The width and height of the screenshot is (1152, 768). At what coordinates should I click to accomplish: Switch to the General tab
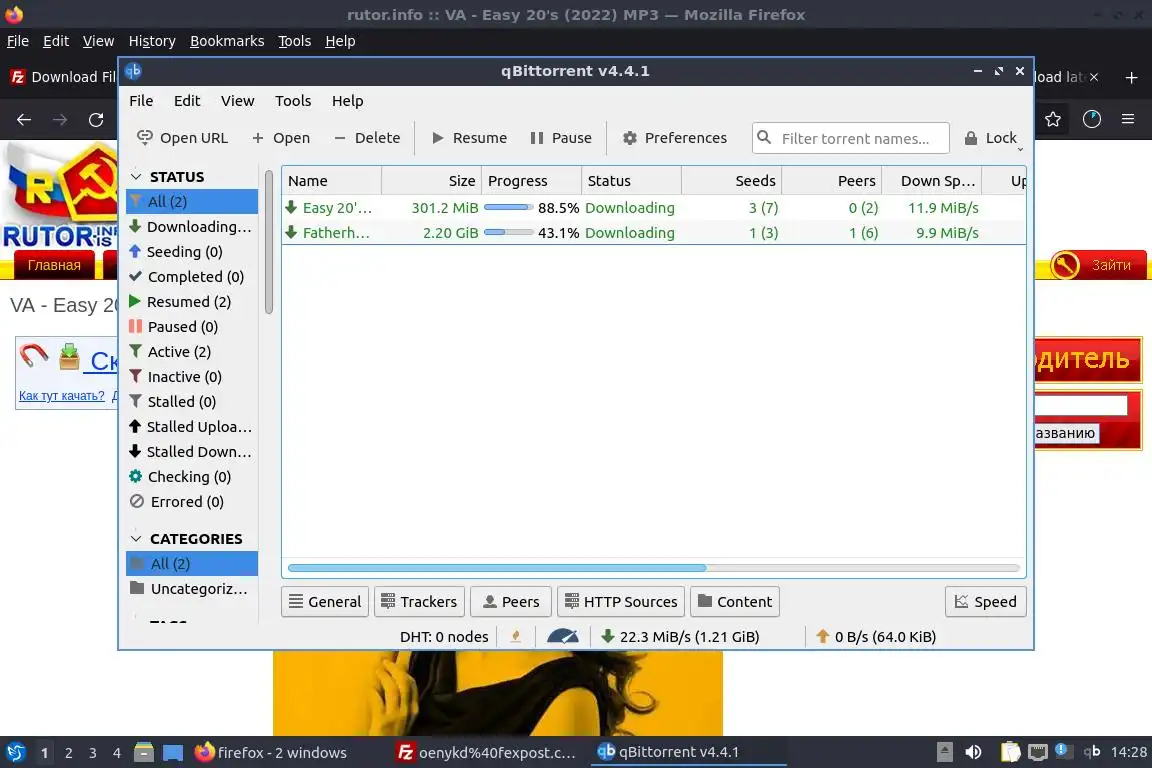pyautogui.click(x=325, y=601)
